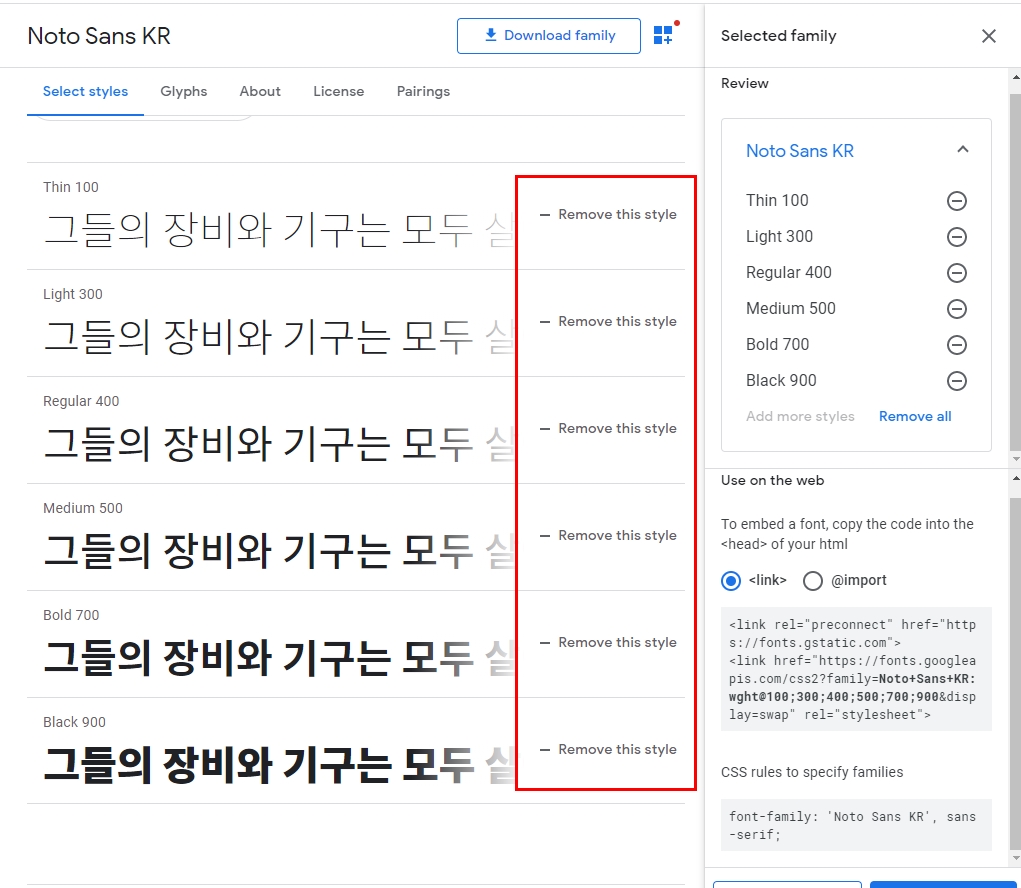Click the Light 300 preview text

click(x=279, y=337)
